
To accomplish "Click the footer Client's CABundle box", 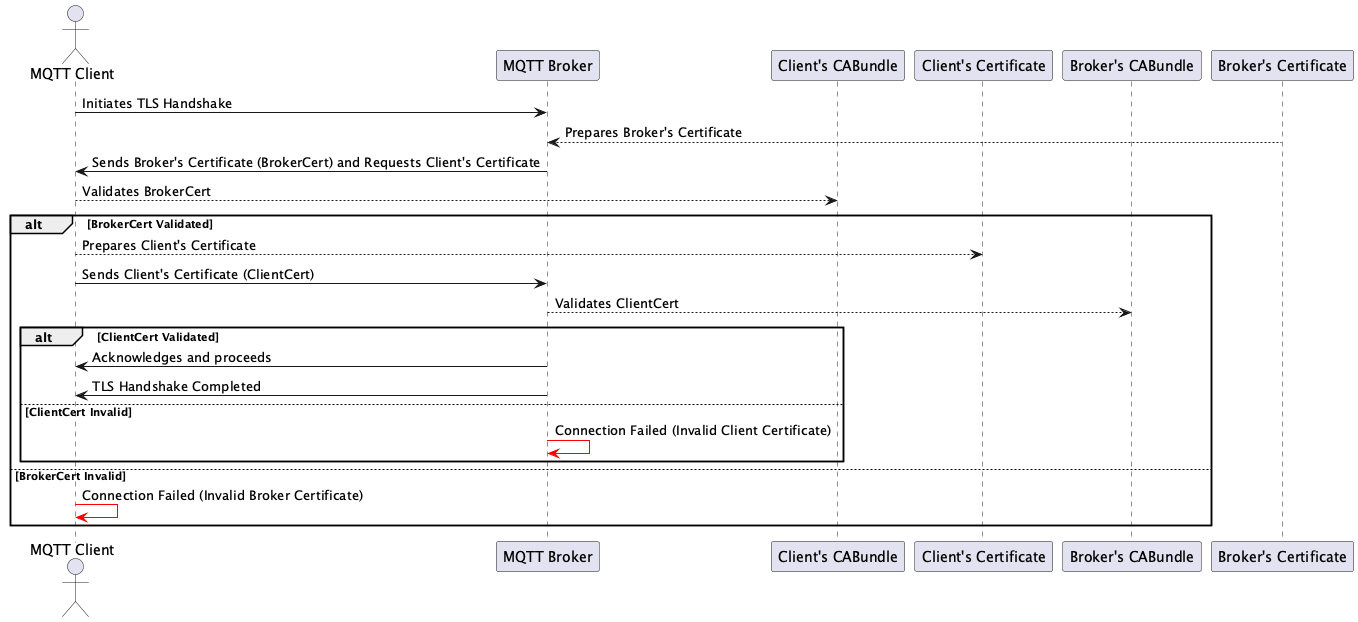I will [838, 556].
